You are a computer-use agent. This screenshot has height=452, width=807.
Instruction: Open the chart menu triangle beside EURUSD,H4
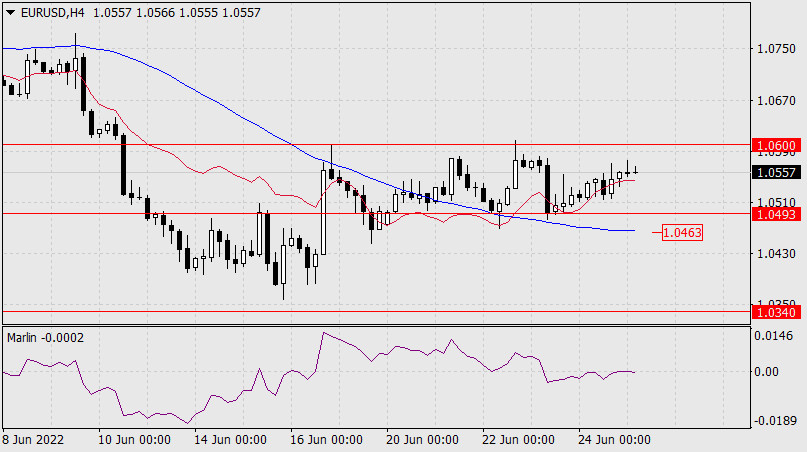click(x=10, y=13)
